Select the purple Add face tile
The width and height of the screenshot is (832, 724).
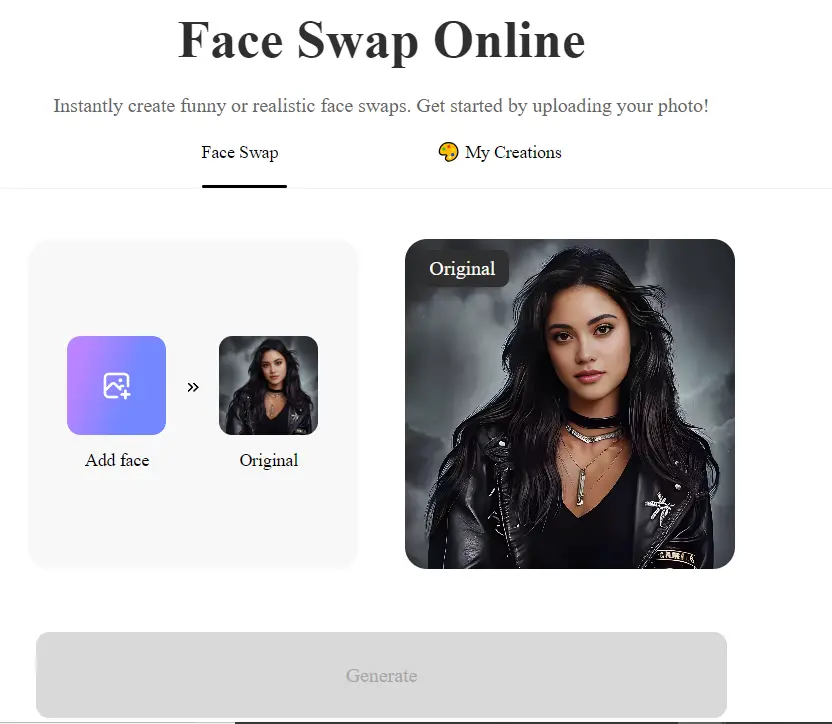point(117,385)
